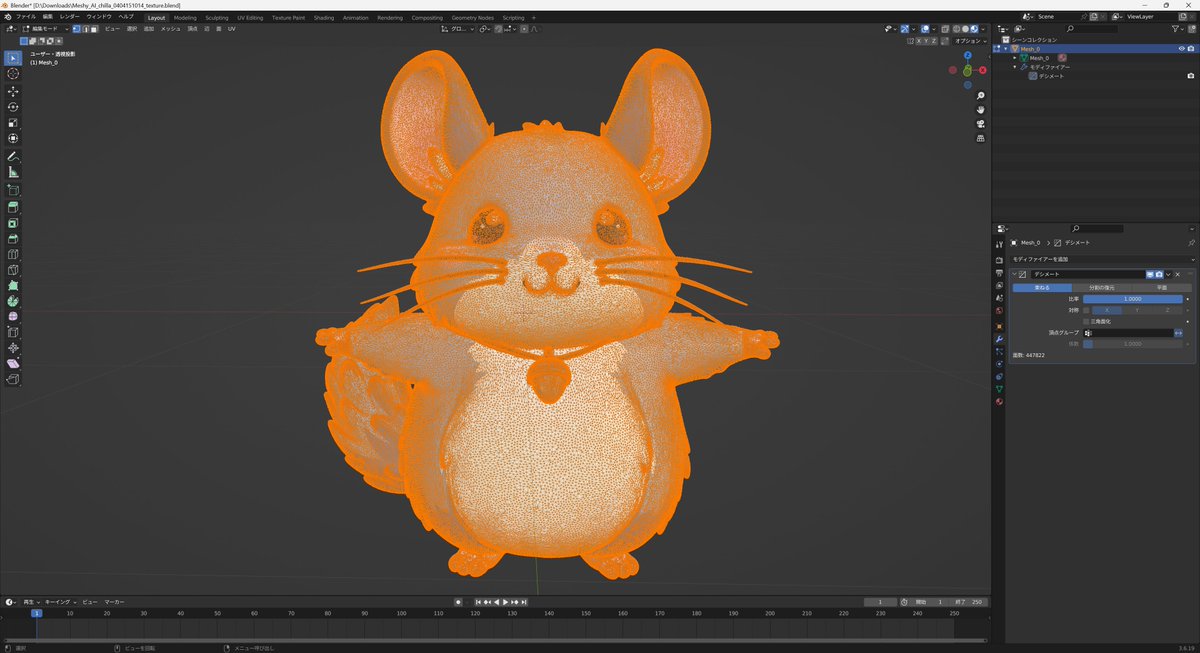Switch to the UV Editing workspace tab
Screen dimensions: 1200x653
[x=250, y=17]
